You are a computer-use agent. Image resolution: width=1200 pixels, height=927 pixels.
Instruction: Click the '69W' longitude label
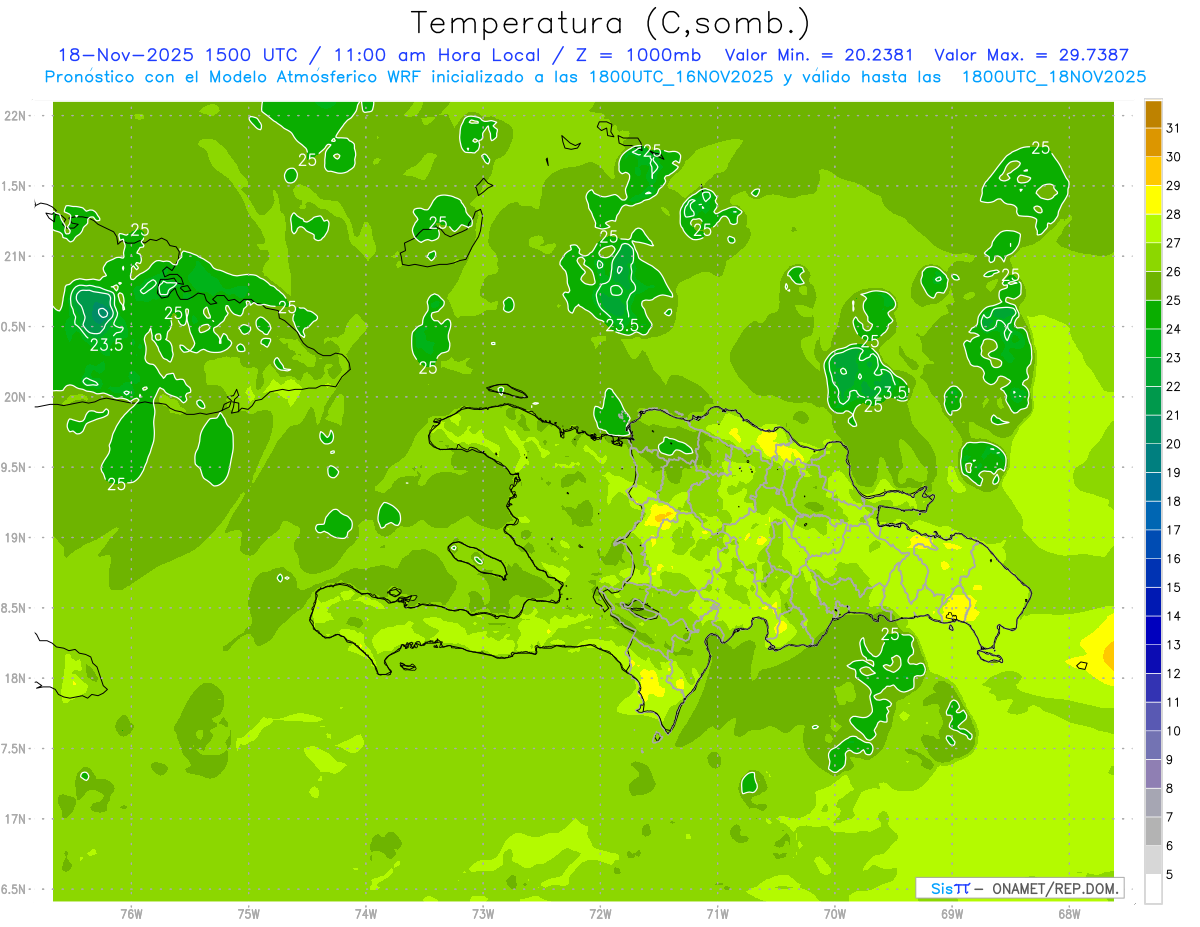pyautogui.click(x=952, y=913)
